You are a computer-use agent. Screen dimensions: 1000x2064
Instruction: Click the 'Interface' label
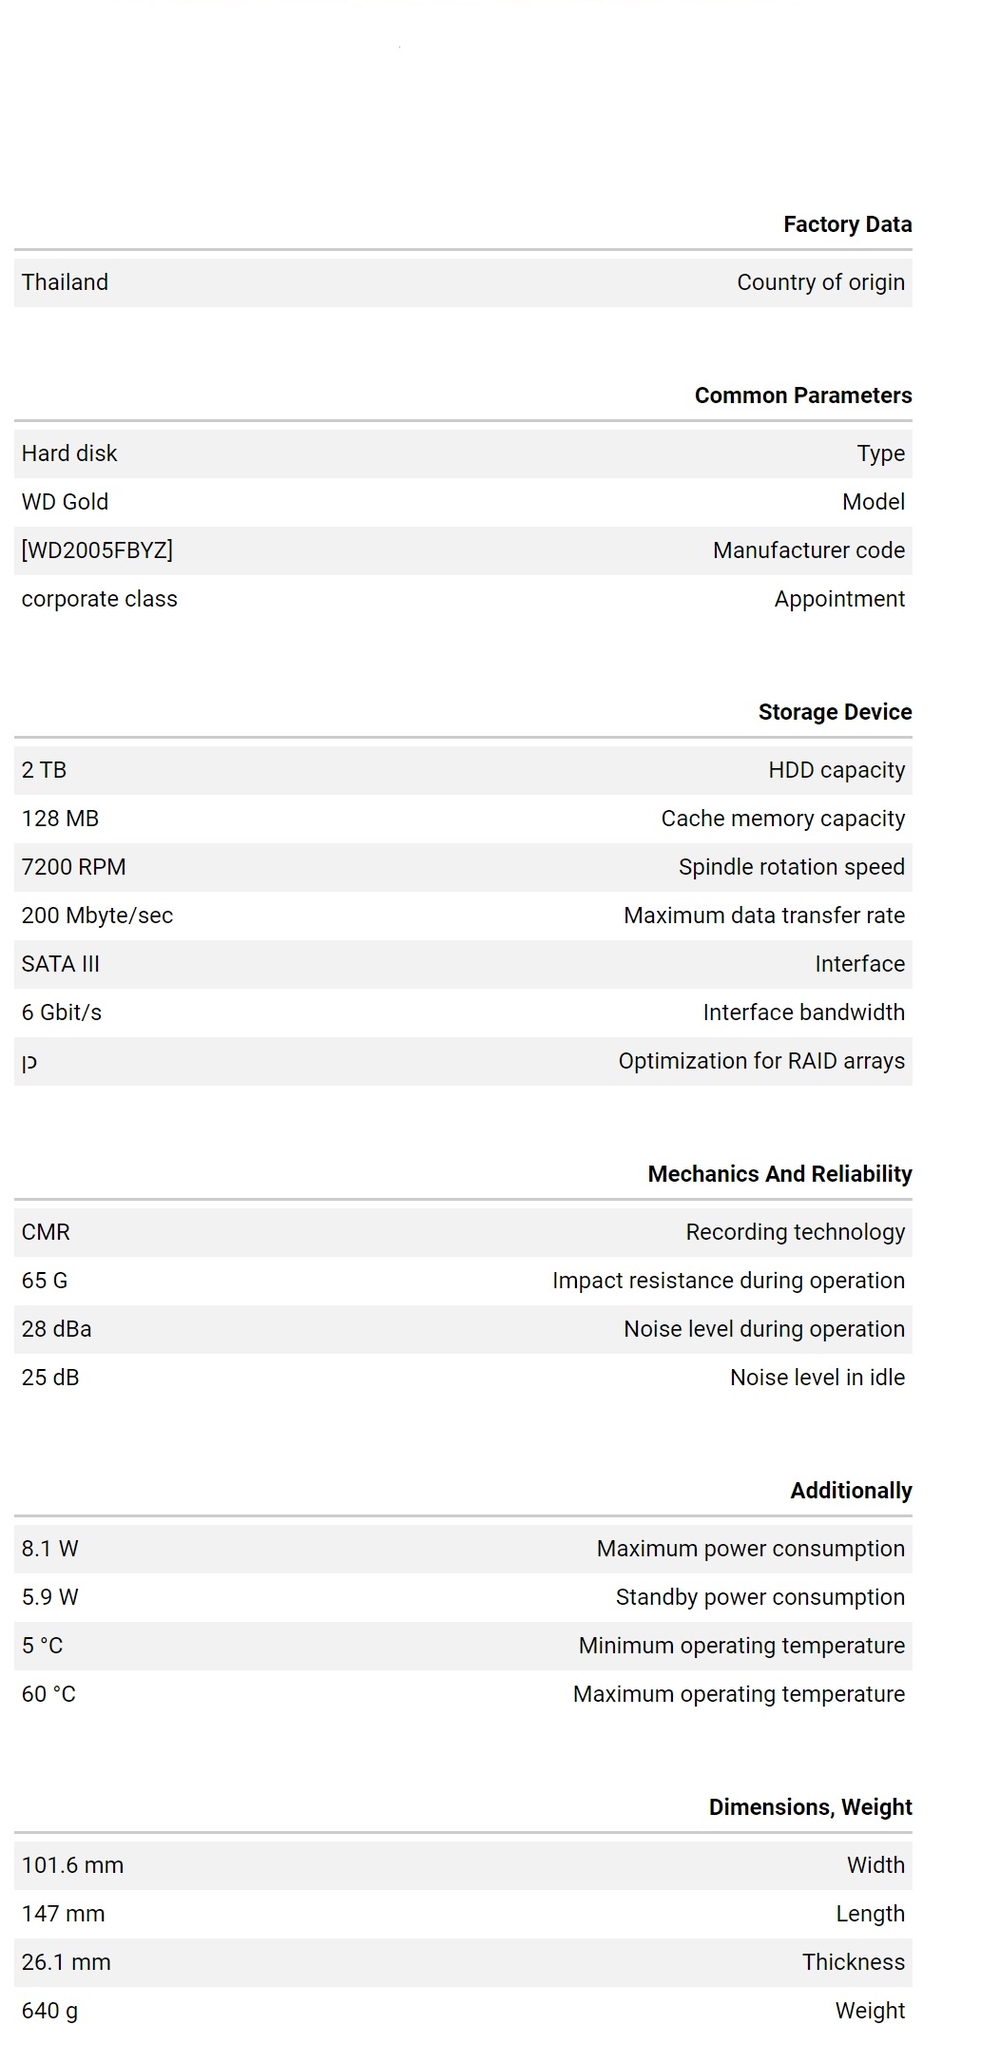[x=860, y=964]
